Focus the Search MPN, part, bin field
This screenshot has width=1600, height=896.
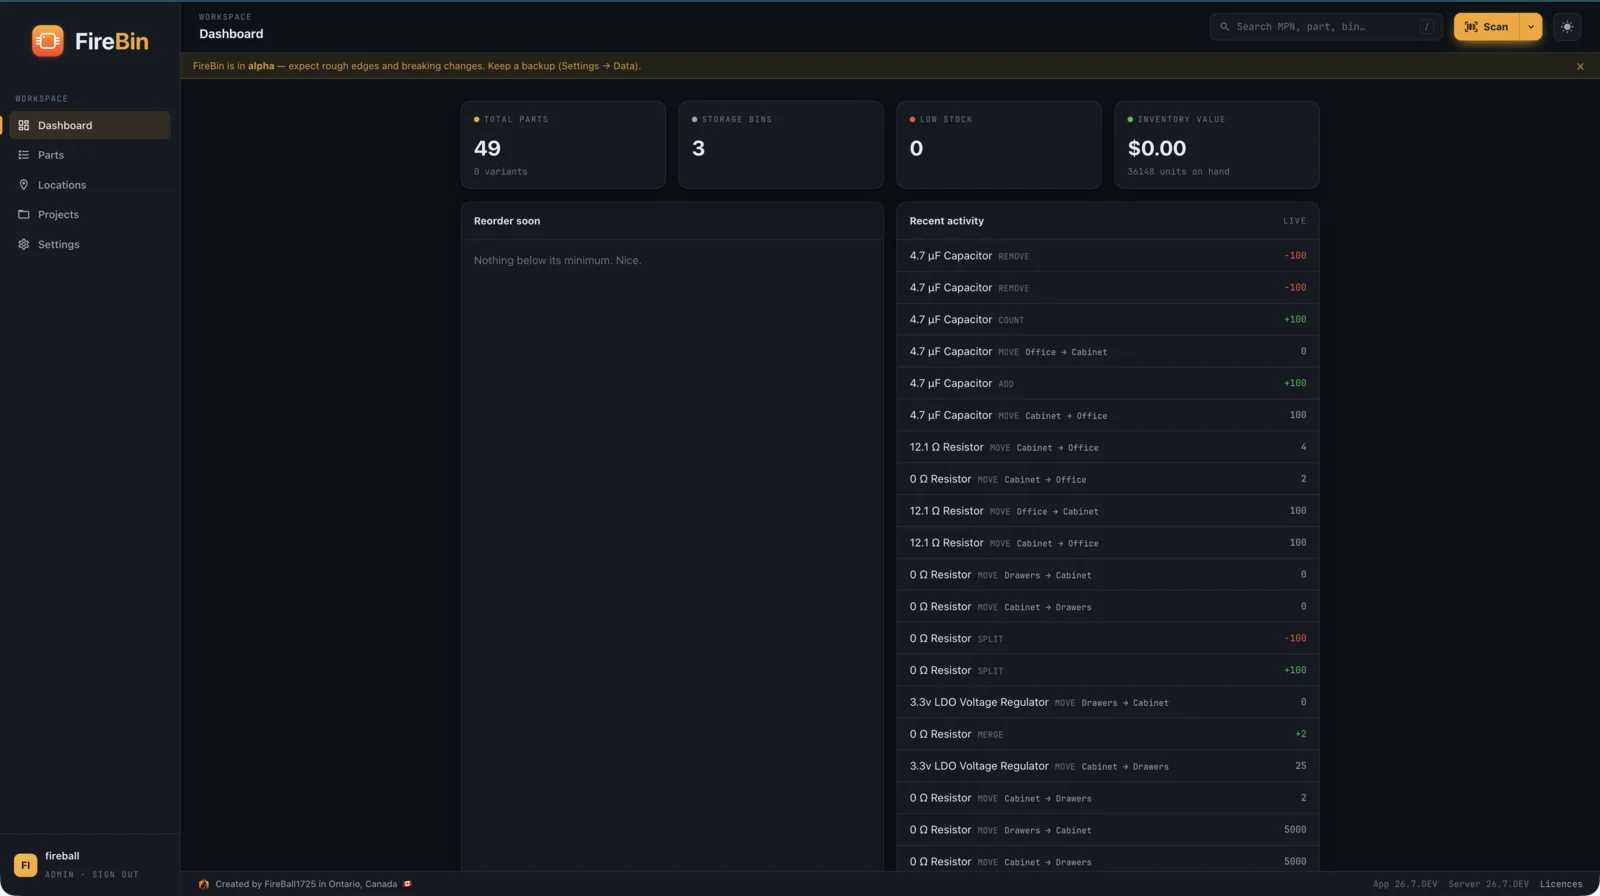pyautogui.click(x=1326, y=27)
